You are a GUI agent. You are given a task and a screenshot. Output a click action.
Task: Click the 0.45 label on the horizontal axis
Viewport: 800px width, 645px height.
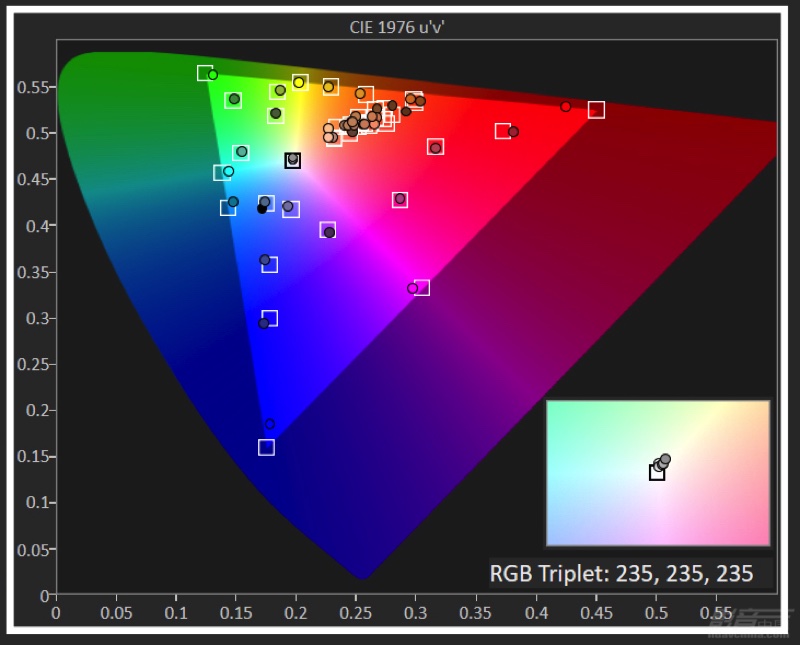(x=596, y=613)
